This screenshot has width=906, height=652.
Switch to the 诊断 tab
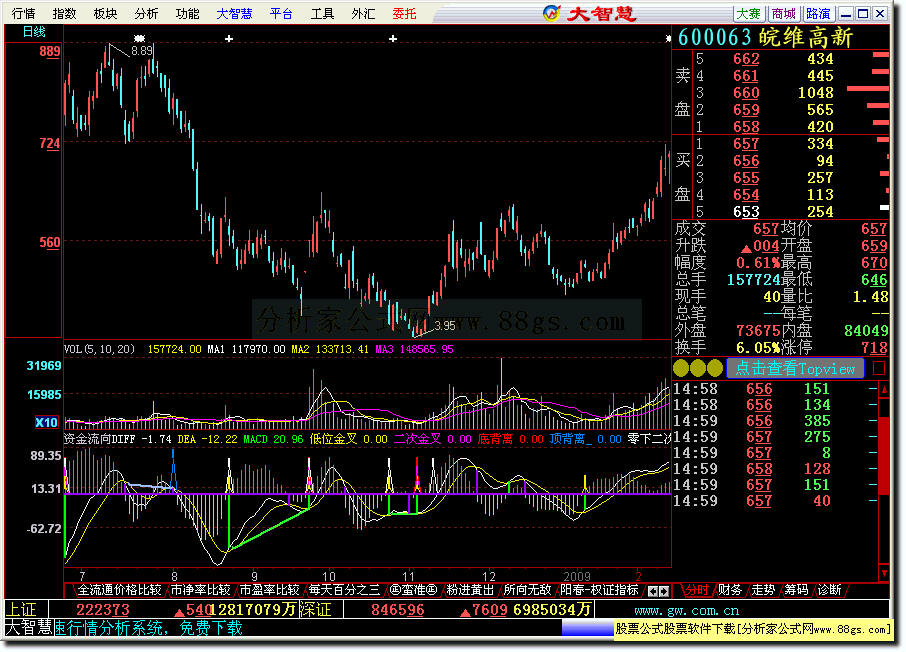click(830, 590)
